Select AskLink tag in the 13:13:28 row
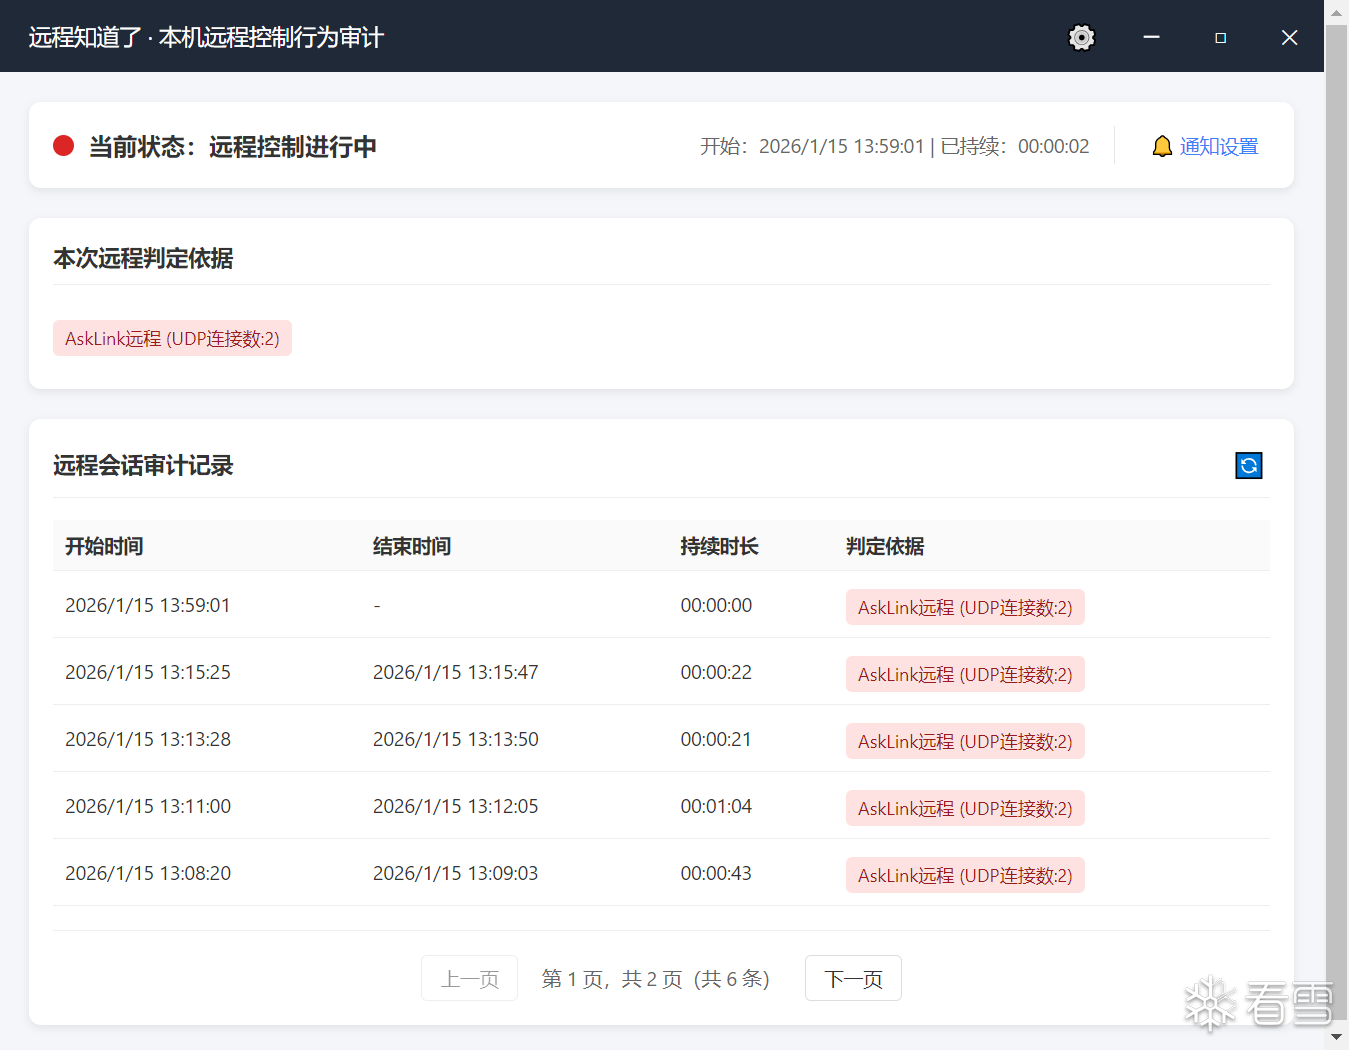This screenshot has width=1349, height=1050. click(965, 741)
